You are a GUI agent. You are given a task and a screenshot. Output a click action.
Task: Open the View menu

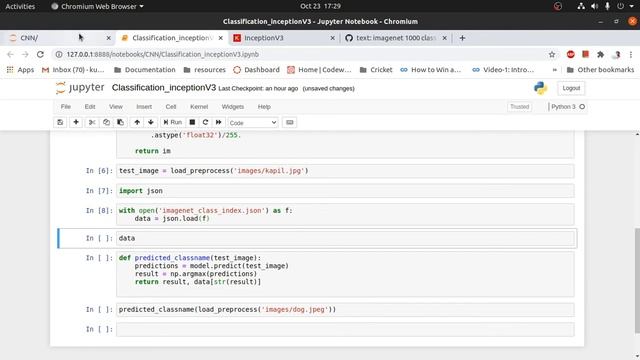point(116,107)
